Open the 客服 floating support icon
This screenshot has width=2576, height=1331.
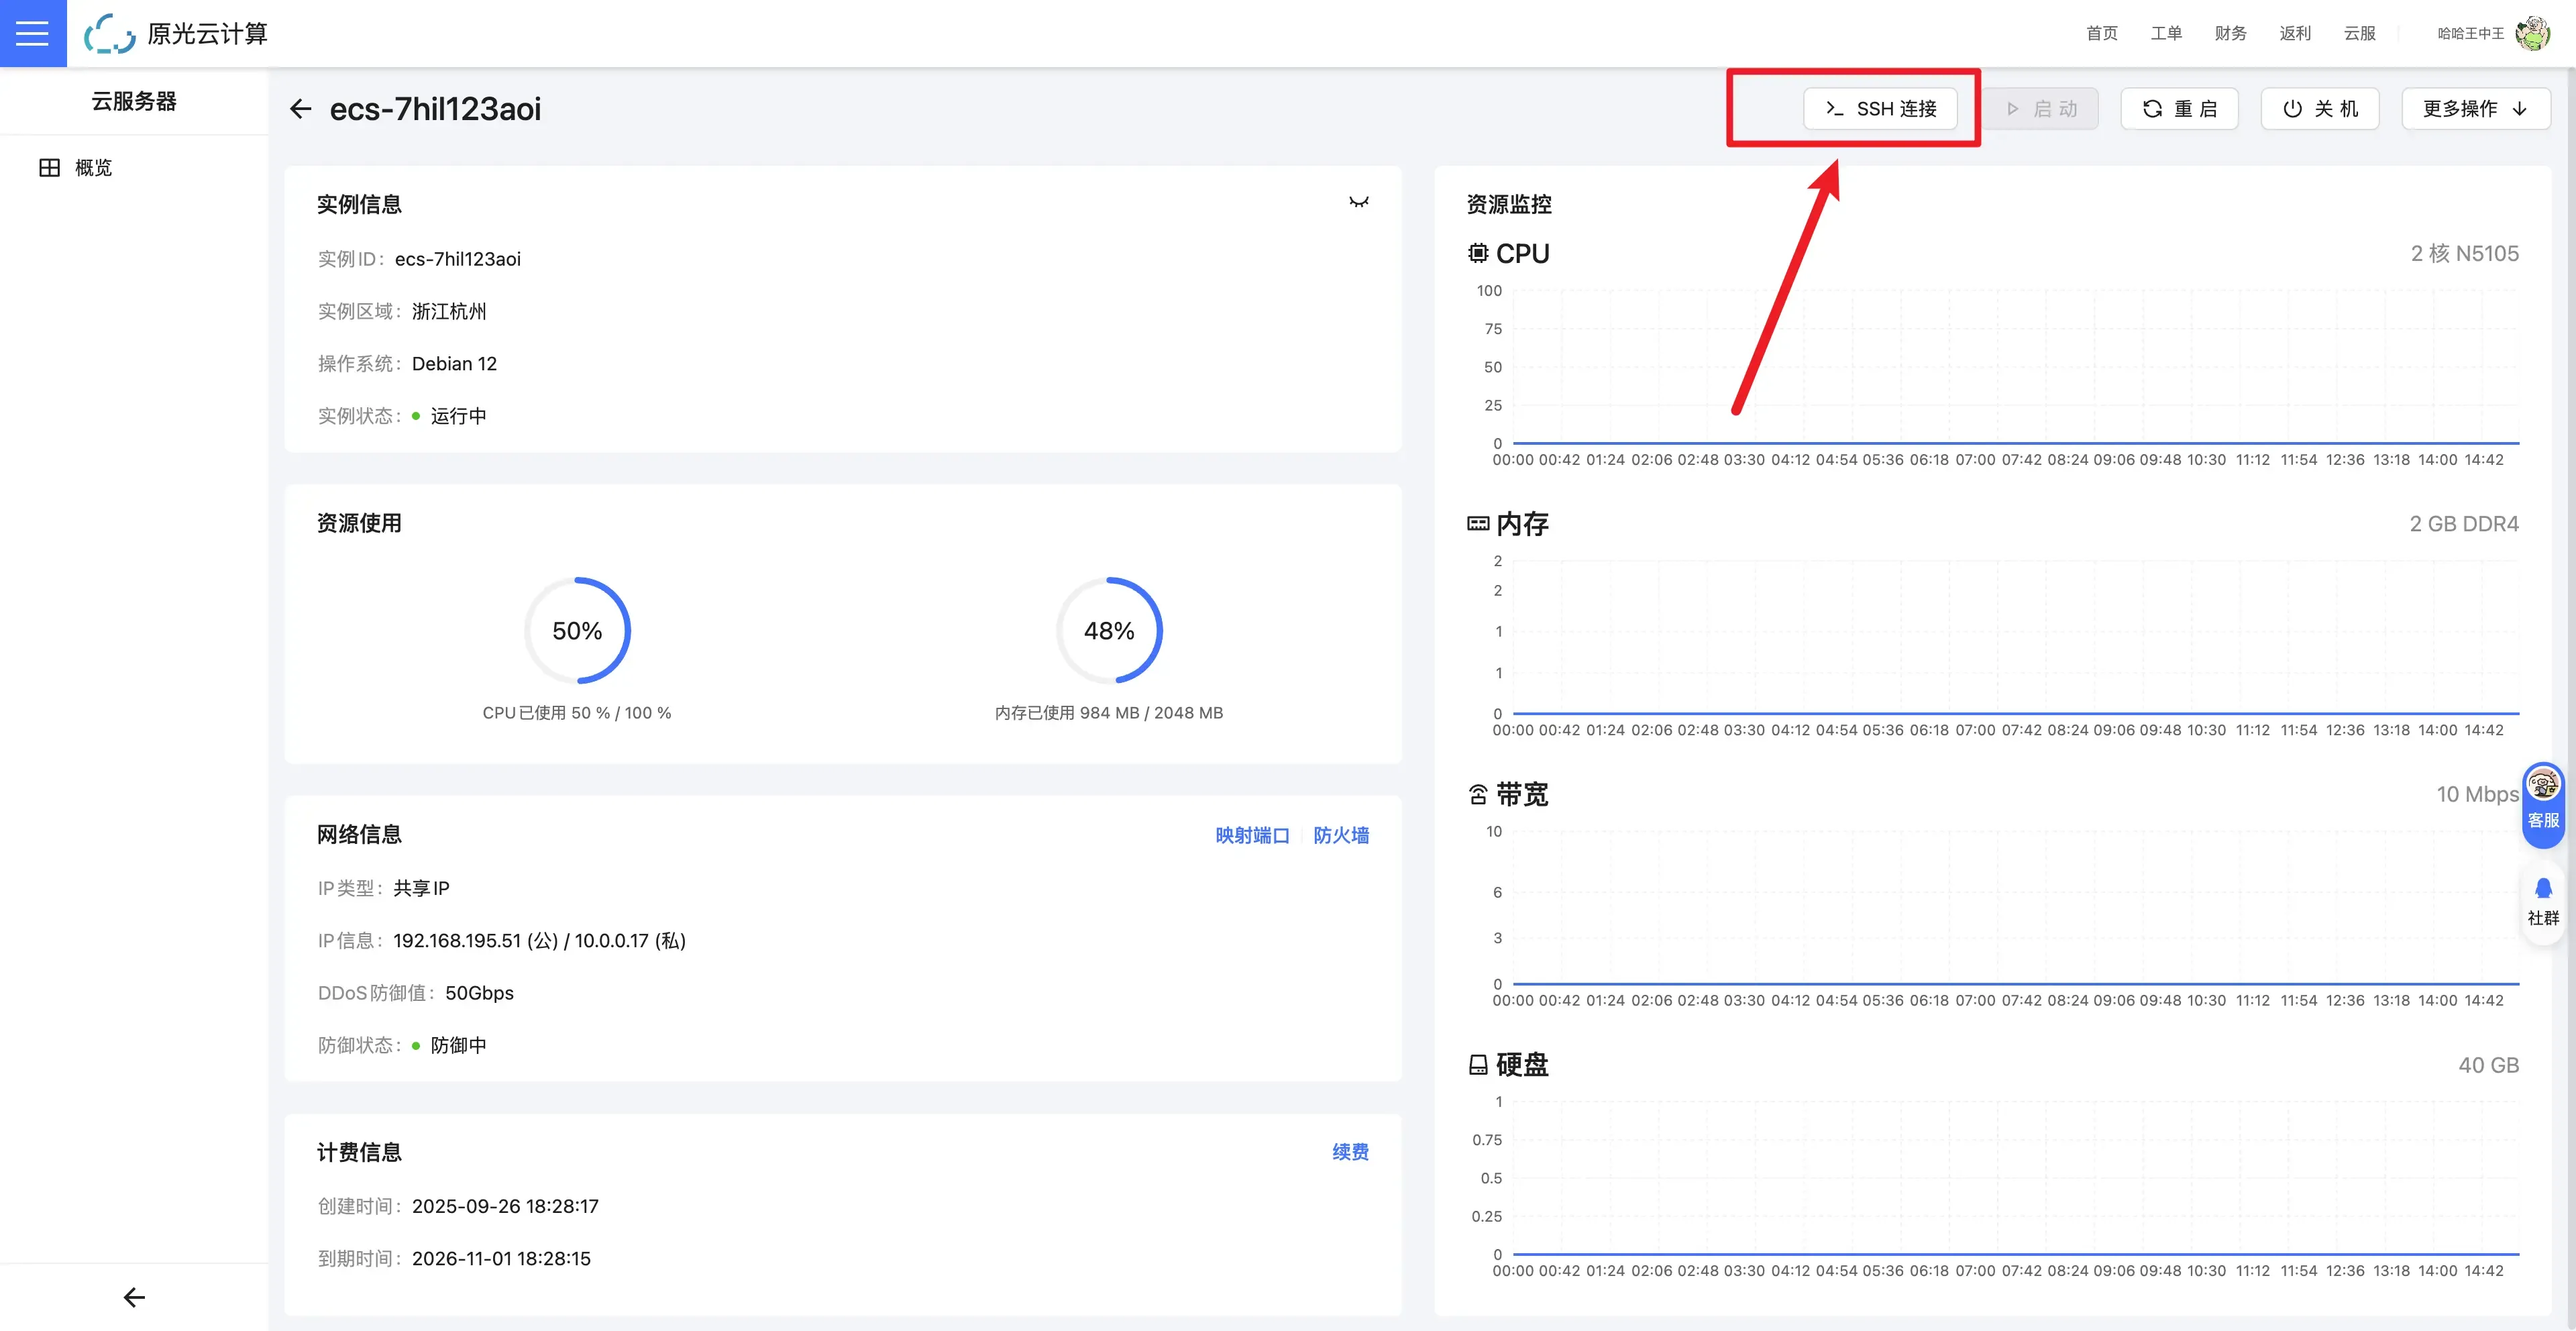pos(2543,800)
